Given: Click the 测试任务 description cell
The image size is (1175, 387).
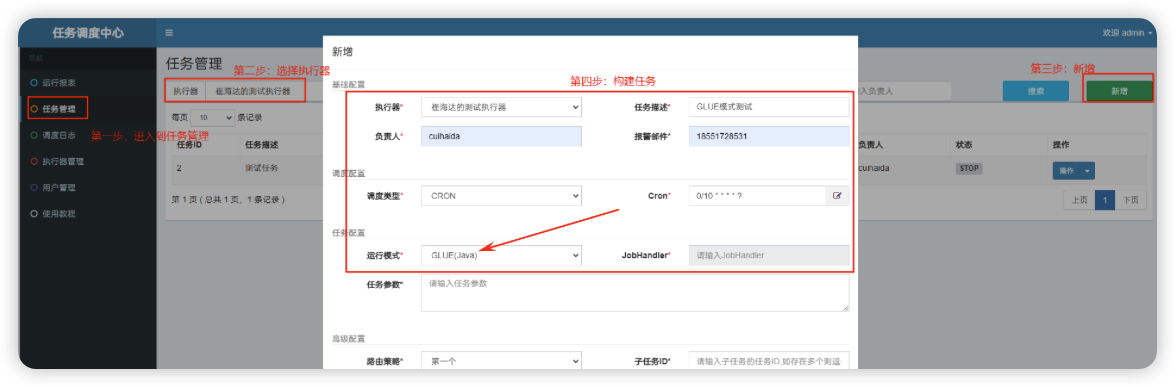Looking at the screenshot, I should point(261,168).
